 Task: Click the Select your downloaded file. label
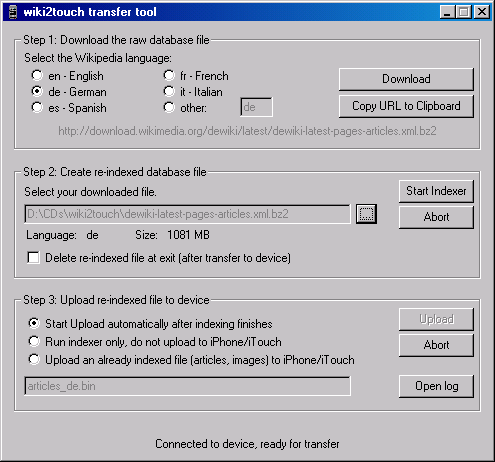tap(90, 192)
